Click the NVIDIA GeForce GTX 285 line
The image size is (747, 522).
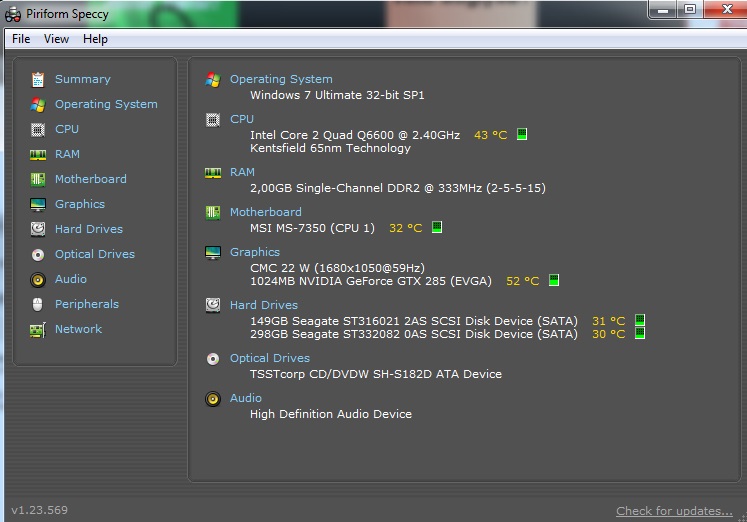371,281
